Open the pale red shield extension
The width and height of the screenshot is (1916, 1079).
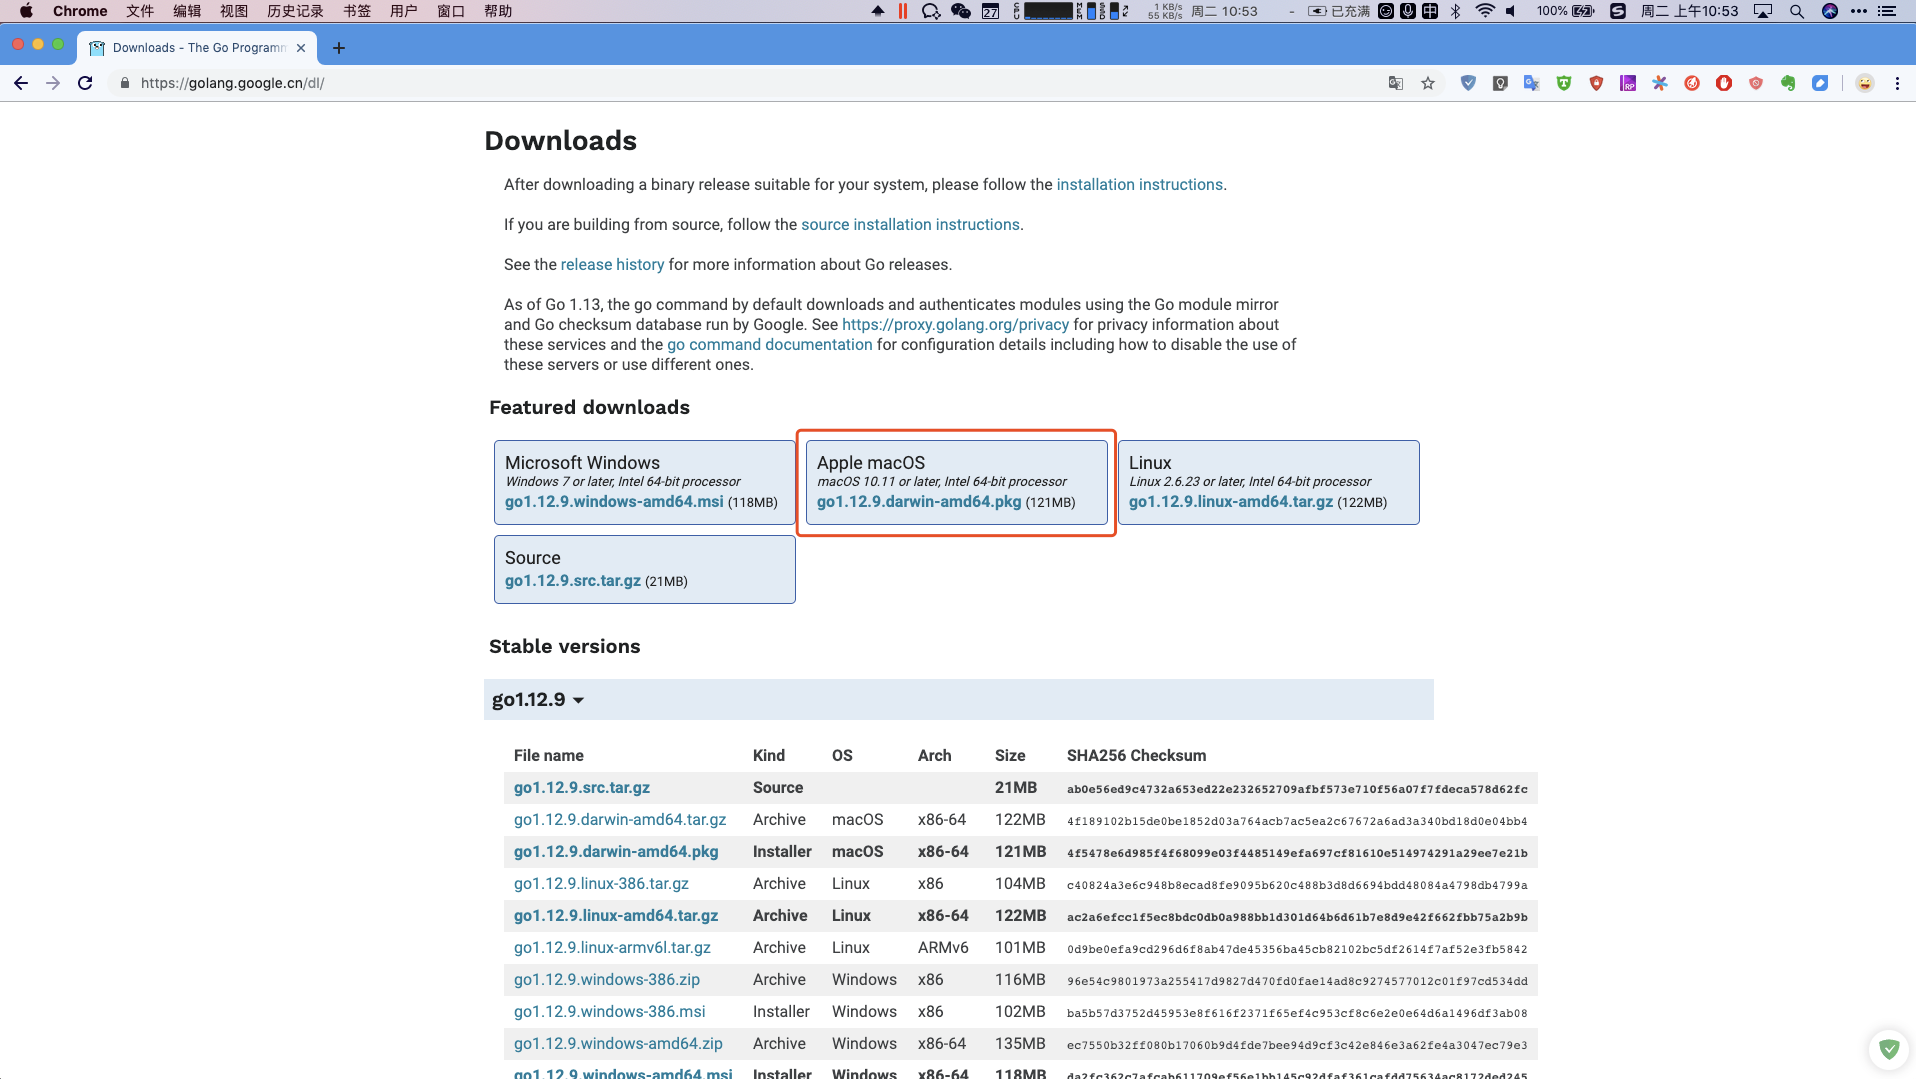[x=1756, y=83]
